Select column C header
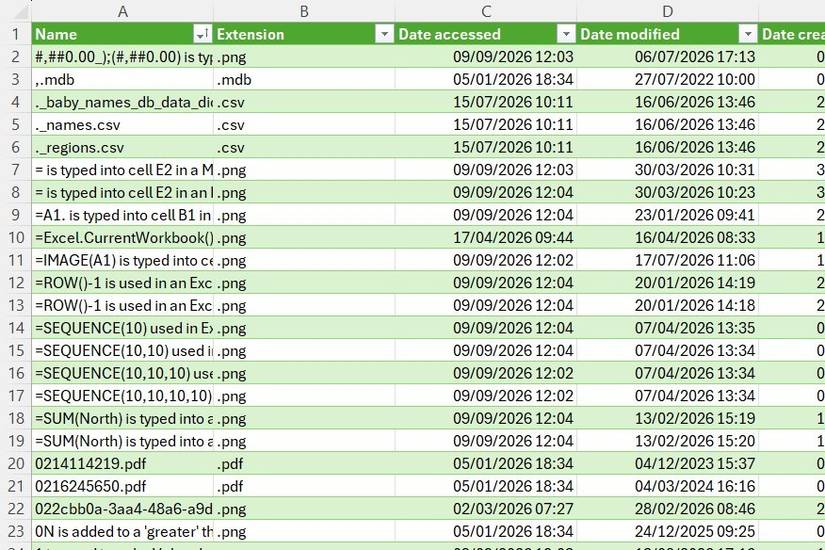Screen dimensions: 825x550 click(486, 11)
